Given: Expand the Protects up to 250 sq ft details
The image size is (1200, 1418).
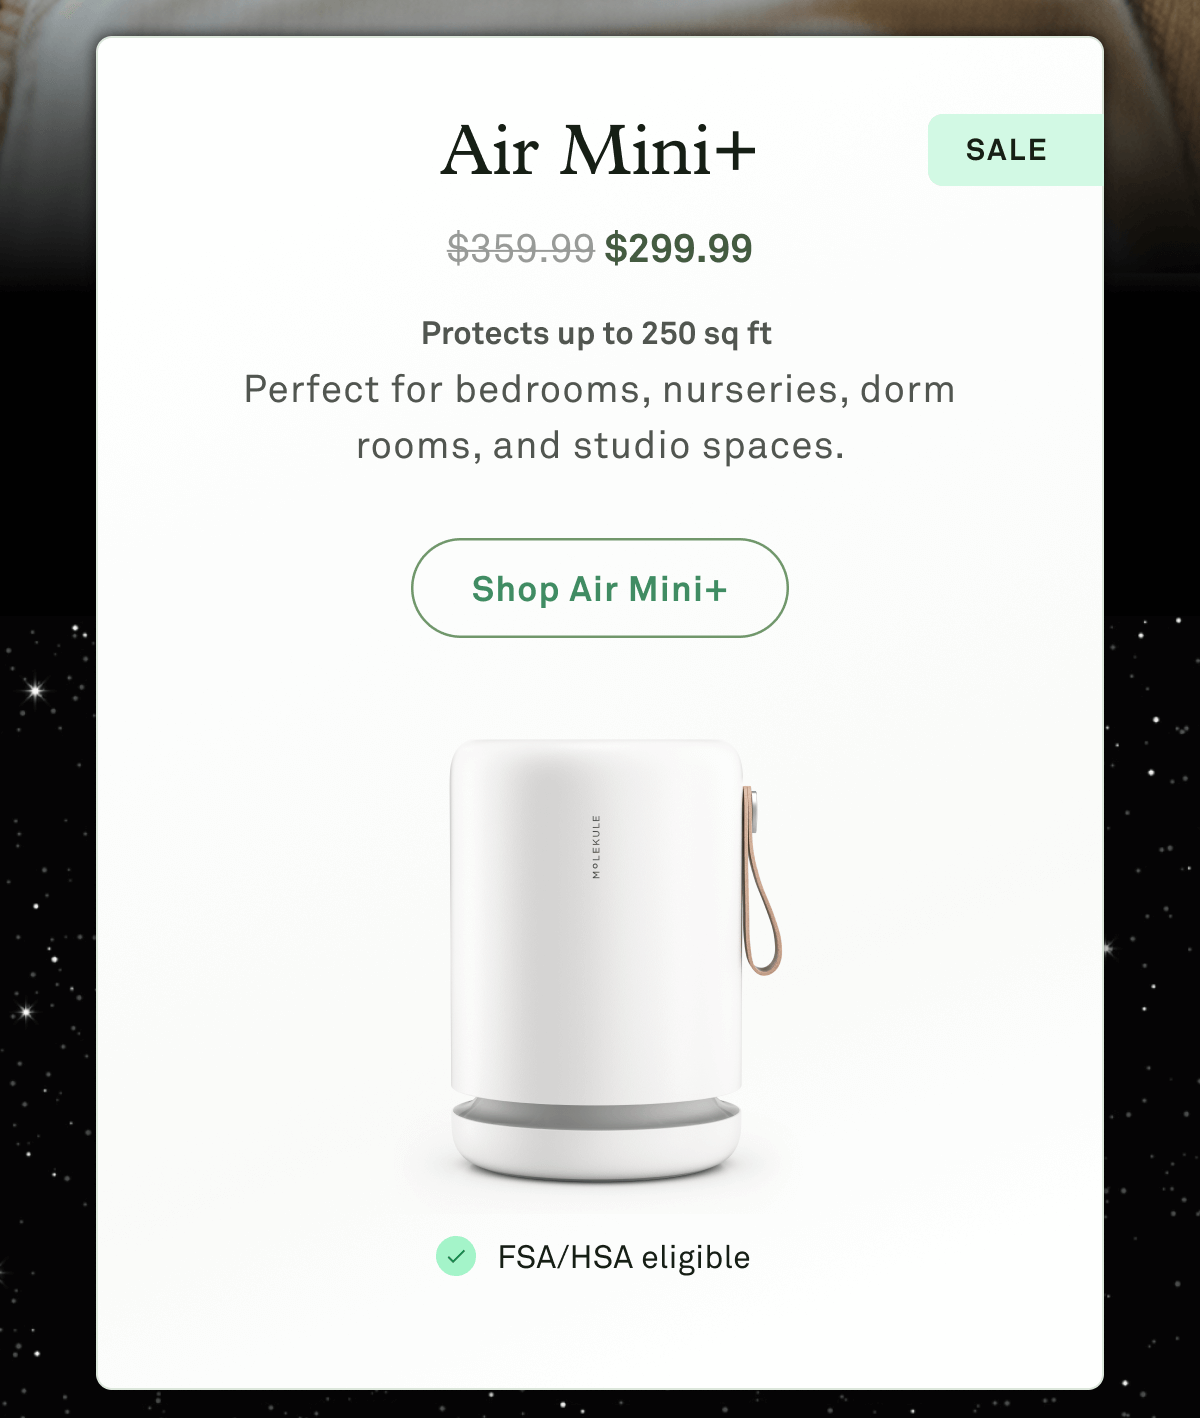Looking at the screenshot, I should (598, 333).
